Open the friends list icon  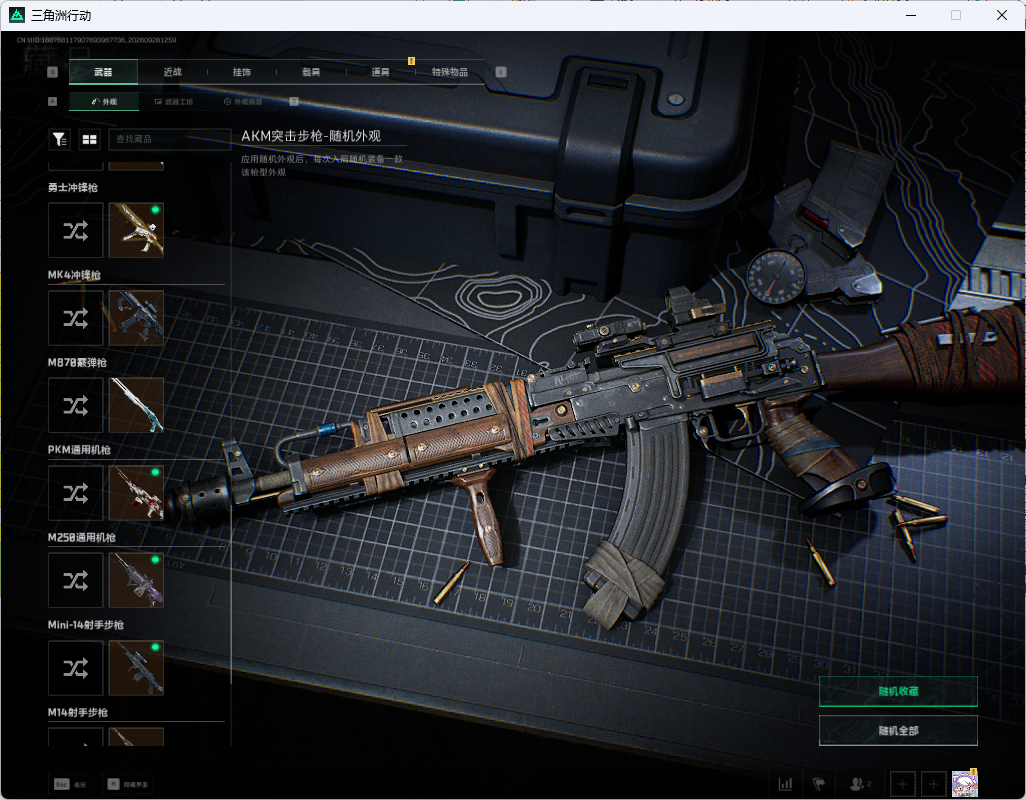coord(860,784)
